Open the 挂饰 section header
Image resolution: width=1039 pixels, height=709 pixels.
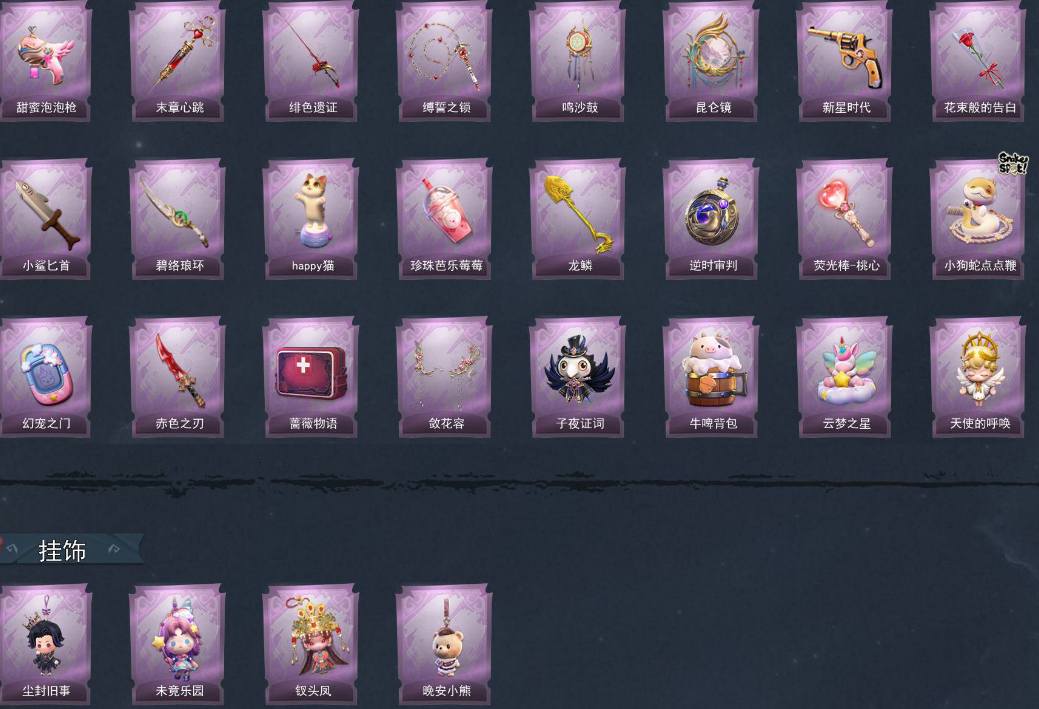[62, 551]
